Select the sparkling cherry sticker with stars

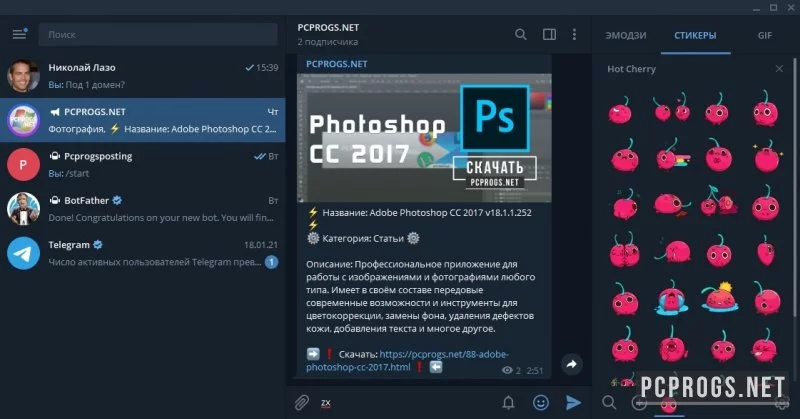765,158
